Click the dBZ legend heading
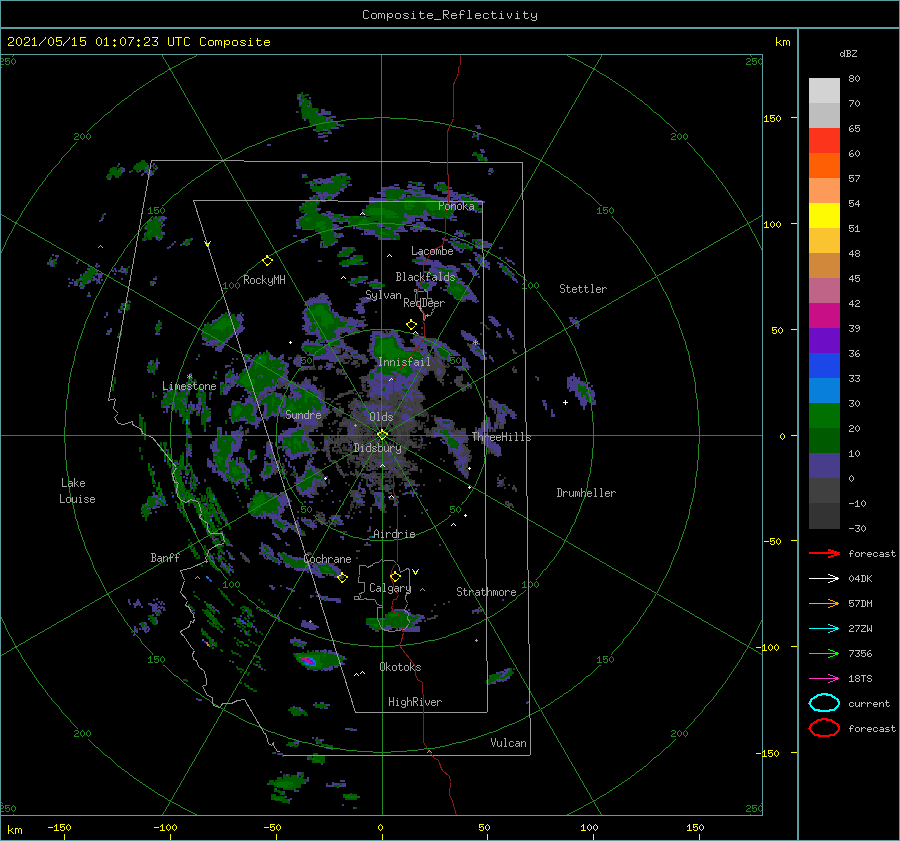Image resolution: width=900 pixels, height=841 pixels. click(848, 53)
